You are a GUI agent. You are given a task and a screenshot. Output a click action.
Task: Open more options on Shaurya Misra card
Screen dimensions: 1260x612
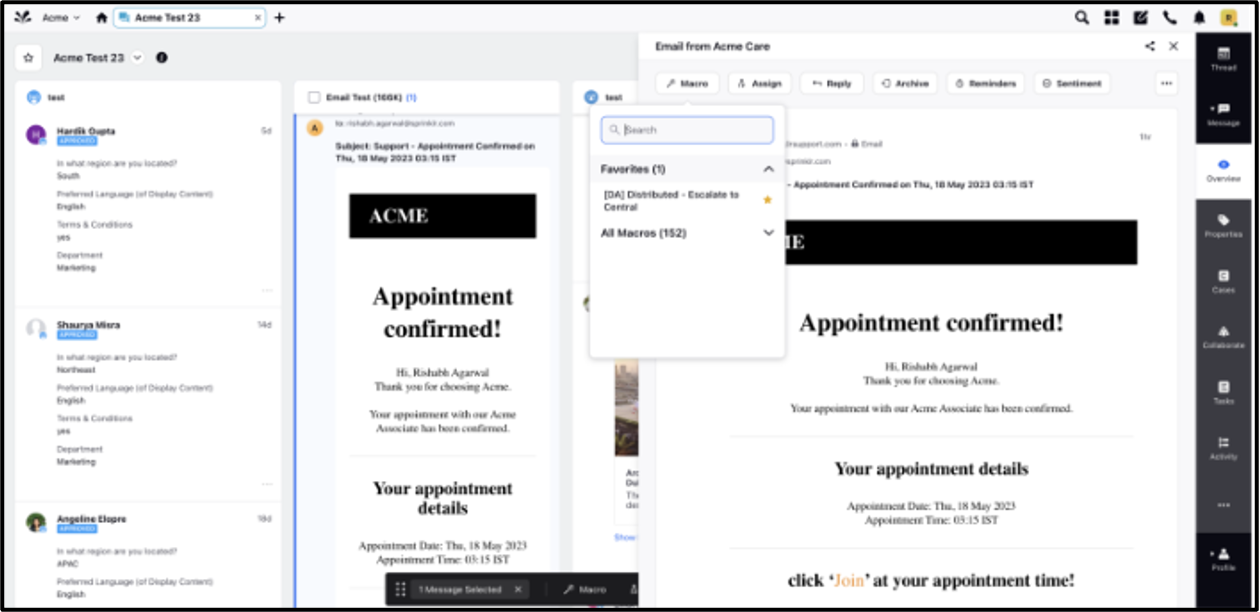pos(267,484)
